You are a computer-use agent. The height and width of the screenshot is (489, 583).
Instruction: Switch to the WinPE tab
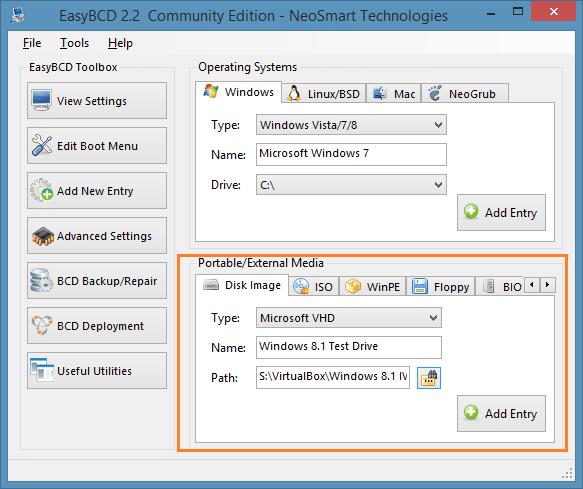coord(372,287)
